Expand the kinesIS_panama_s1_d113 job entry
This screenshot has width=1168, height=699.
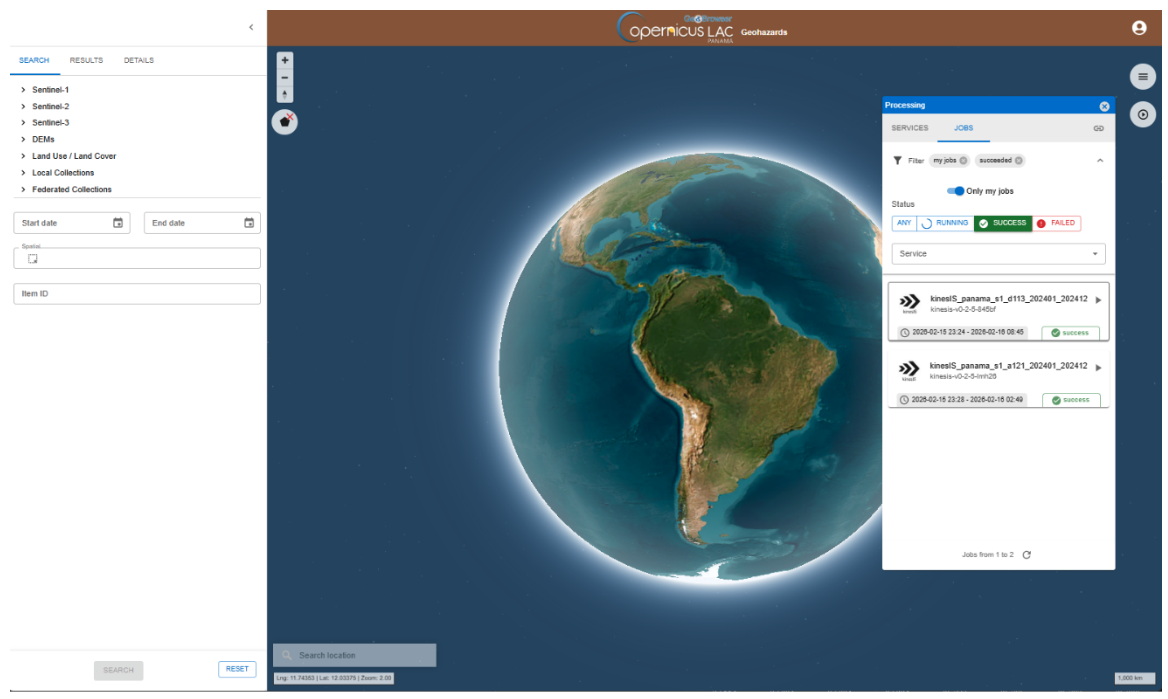tap(1099, 300)
